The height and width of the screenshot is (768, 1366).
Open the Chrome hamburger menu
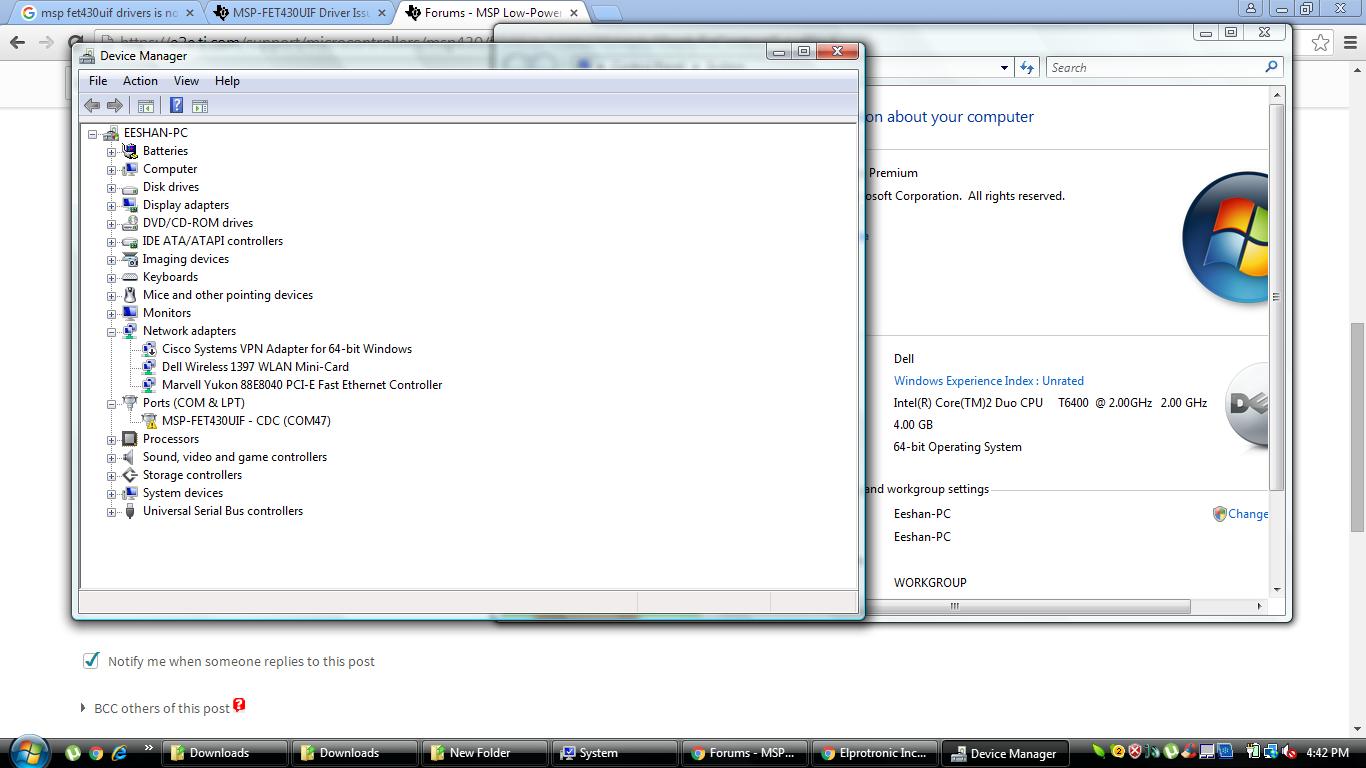tap(1350, 42)
